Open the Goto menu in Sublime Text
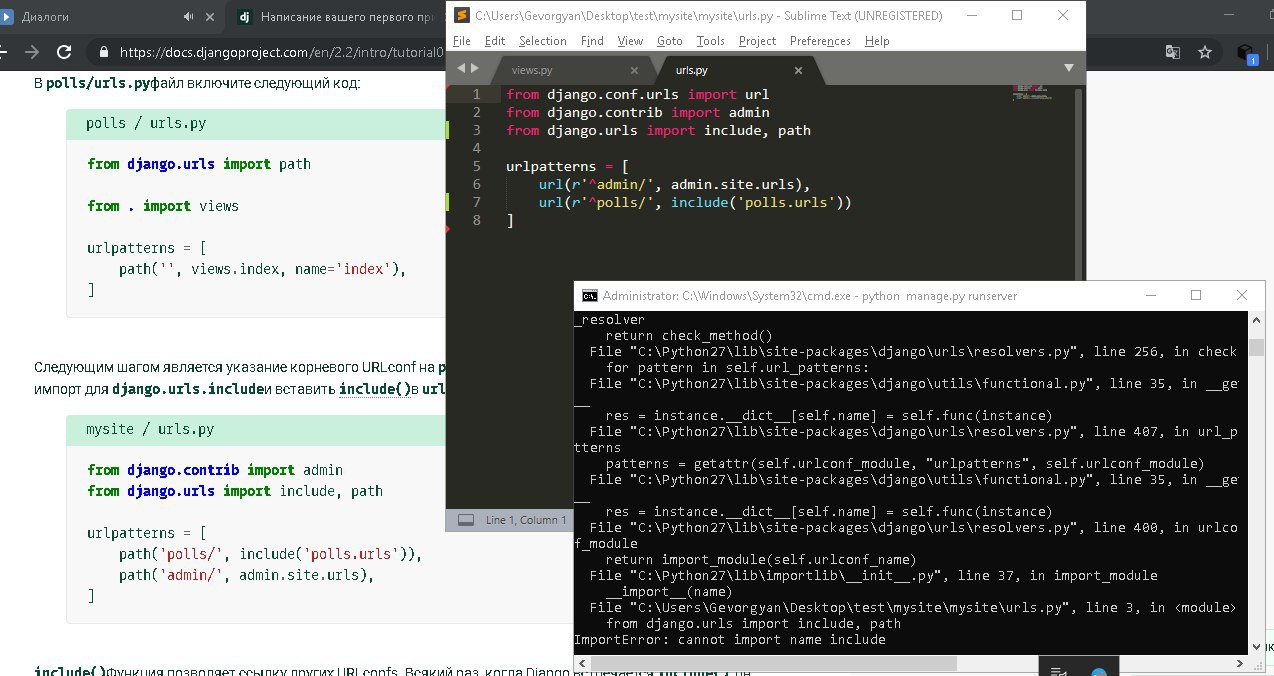The width and height of the screenshot is (1274, 676). tap(670, 41)
